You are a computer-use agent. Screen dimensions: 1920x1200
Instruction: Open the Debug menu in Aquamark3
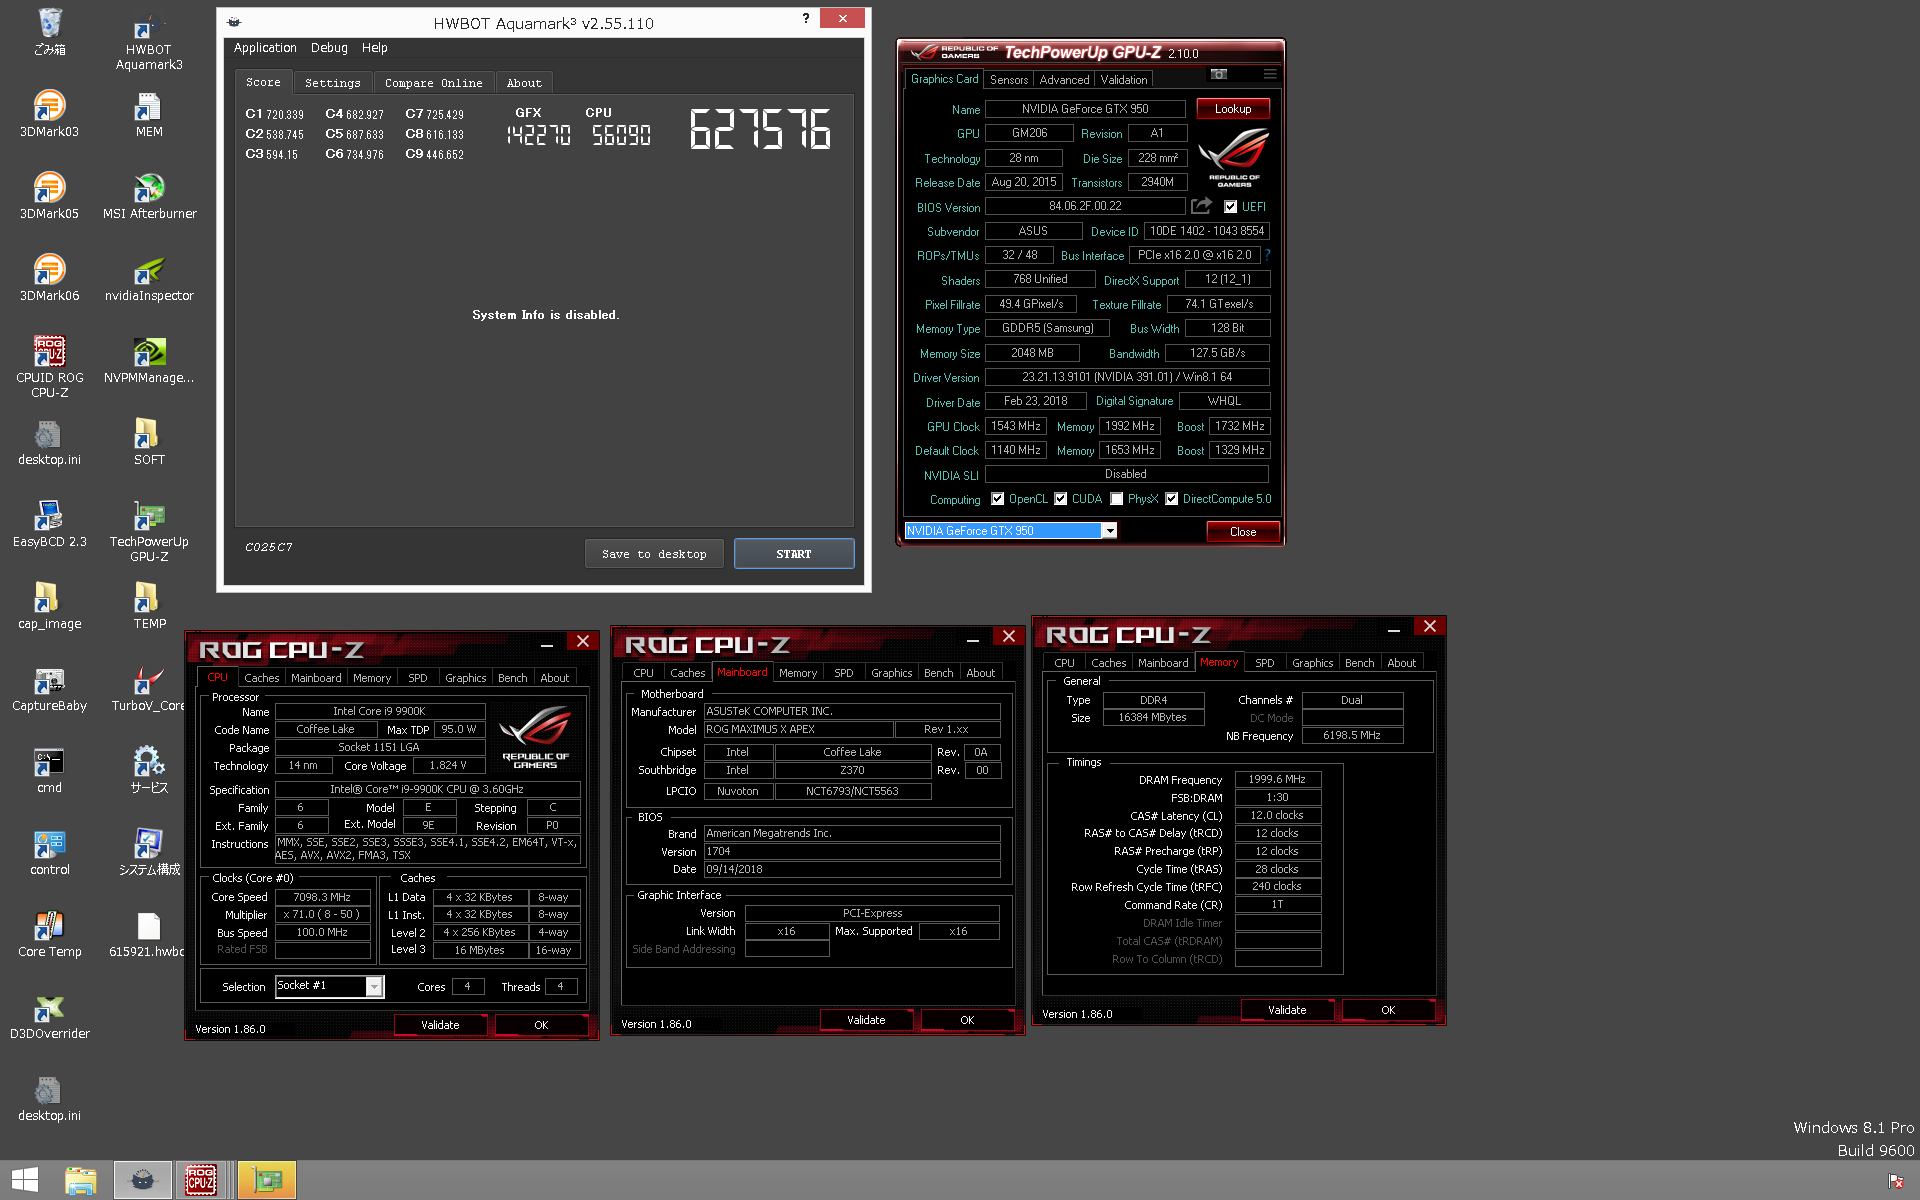pyautogui.click(x=329, y=48)
